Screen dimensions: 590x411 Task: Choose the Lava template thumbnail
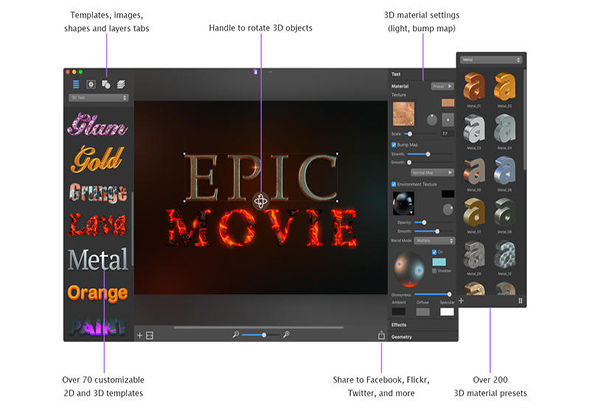pyautogui.click(x=97, y=225)
